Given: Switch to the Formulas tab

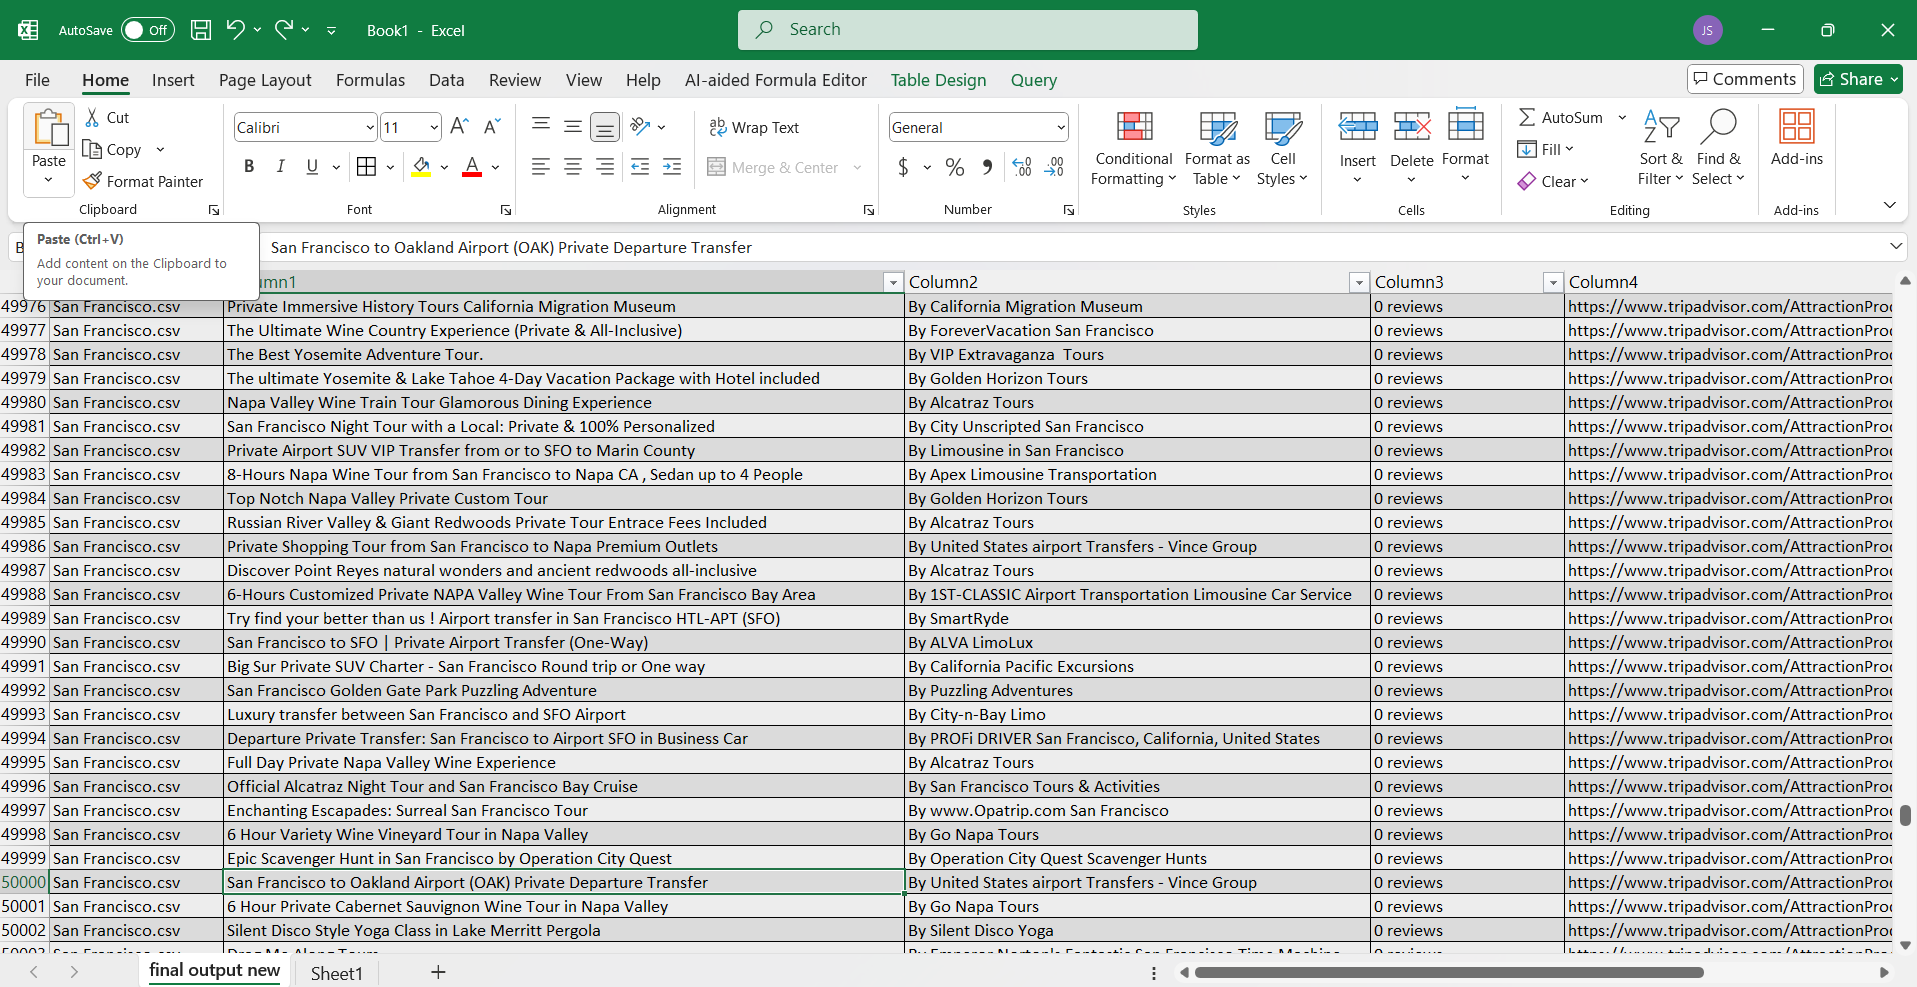Looking at the screenshot, I should (x=370, y=80).
